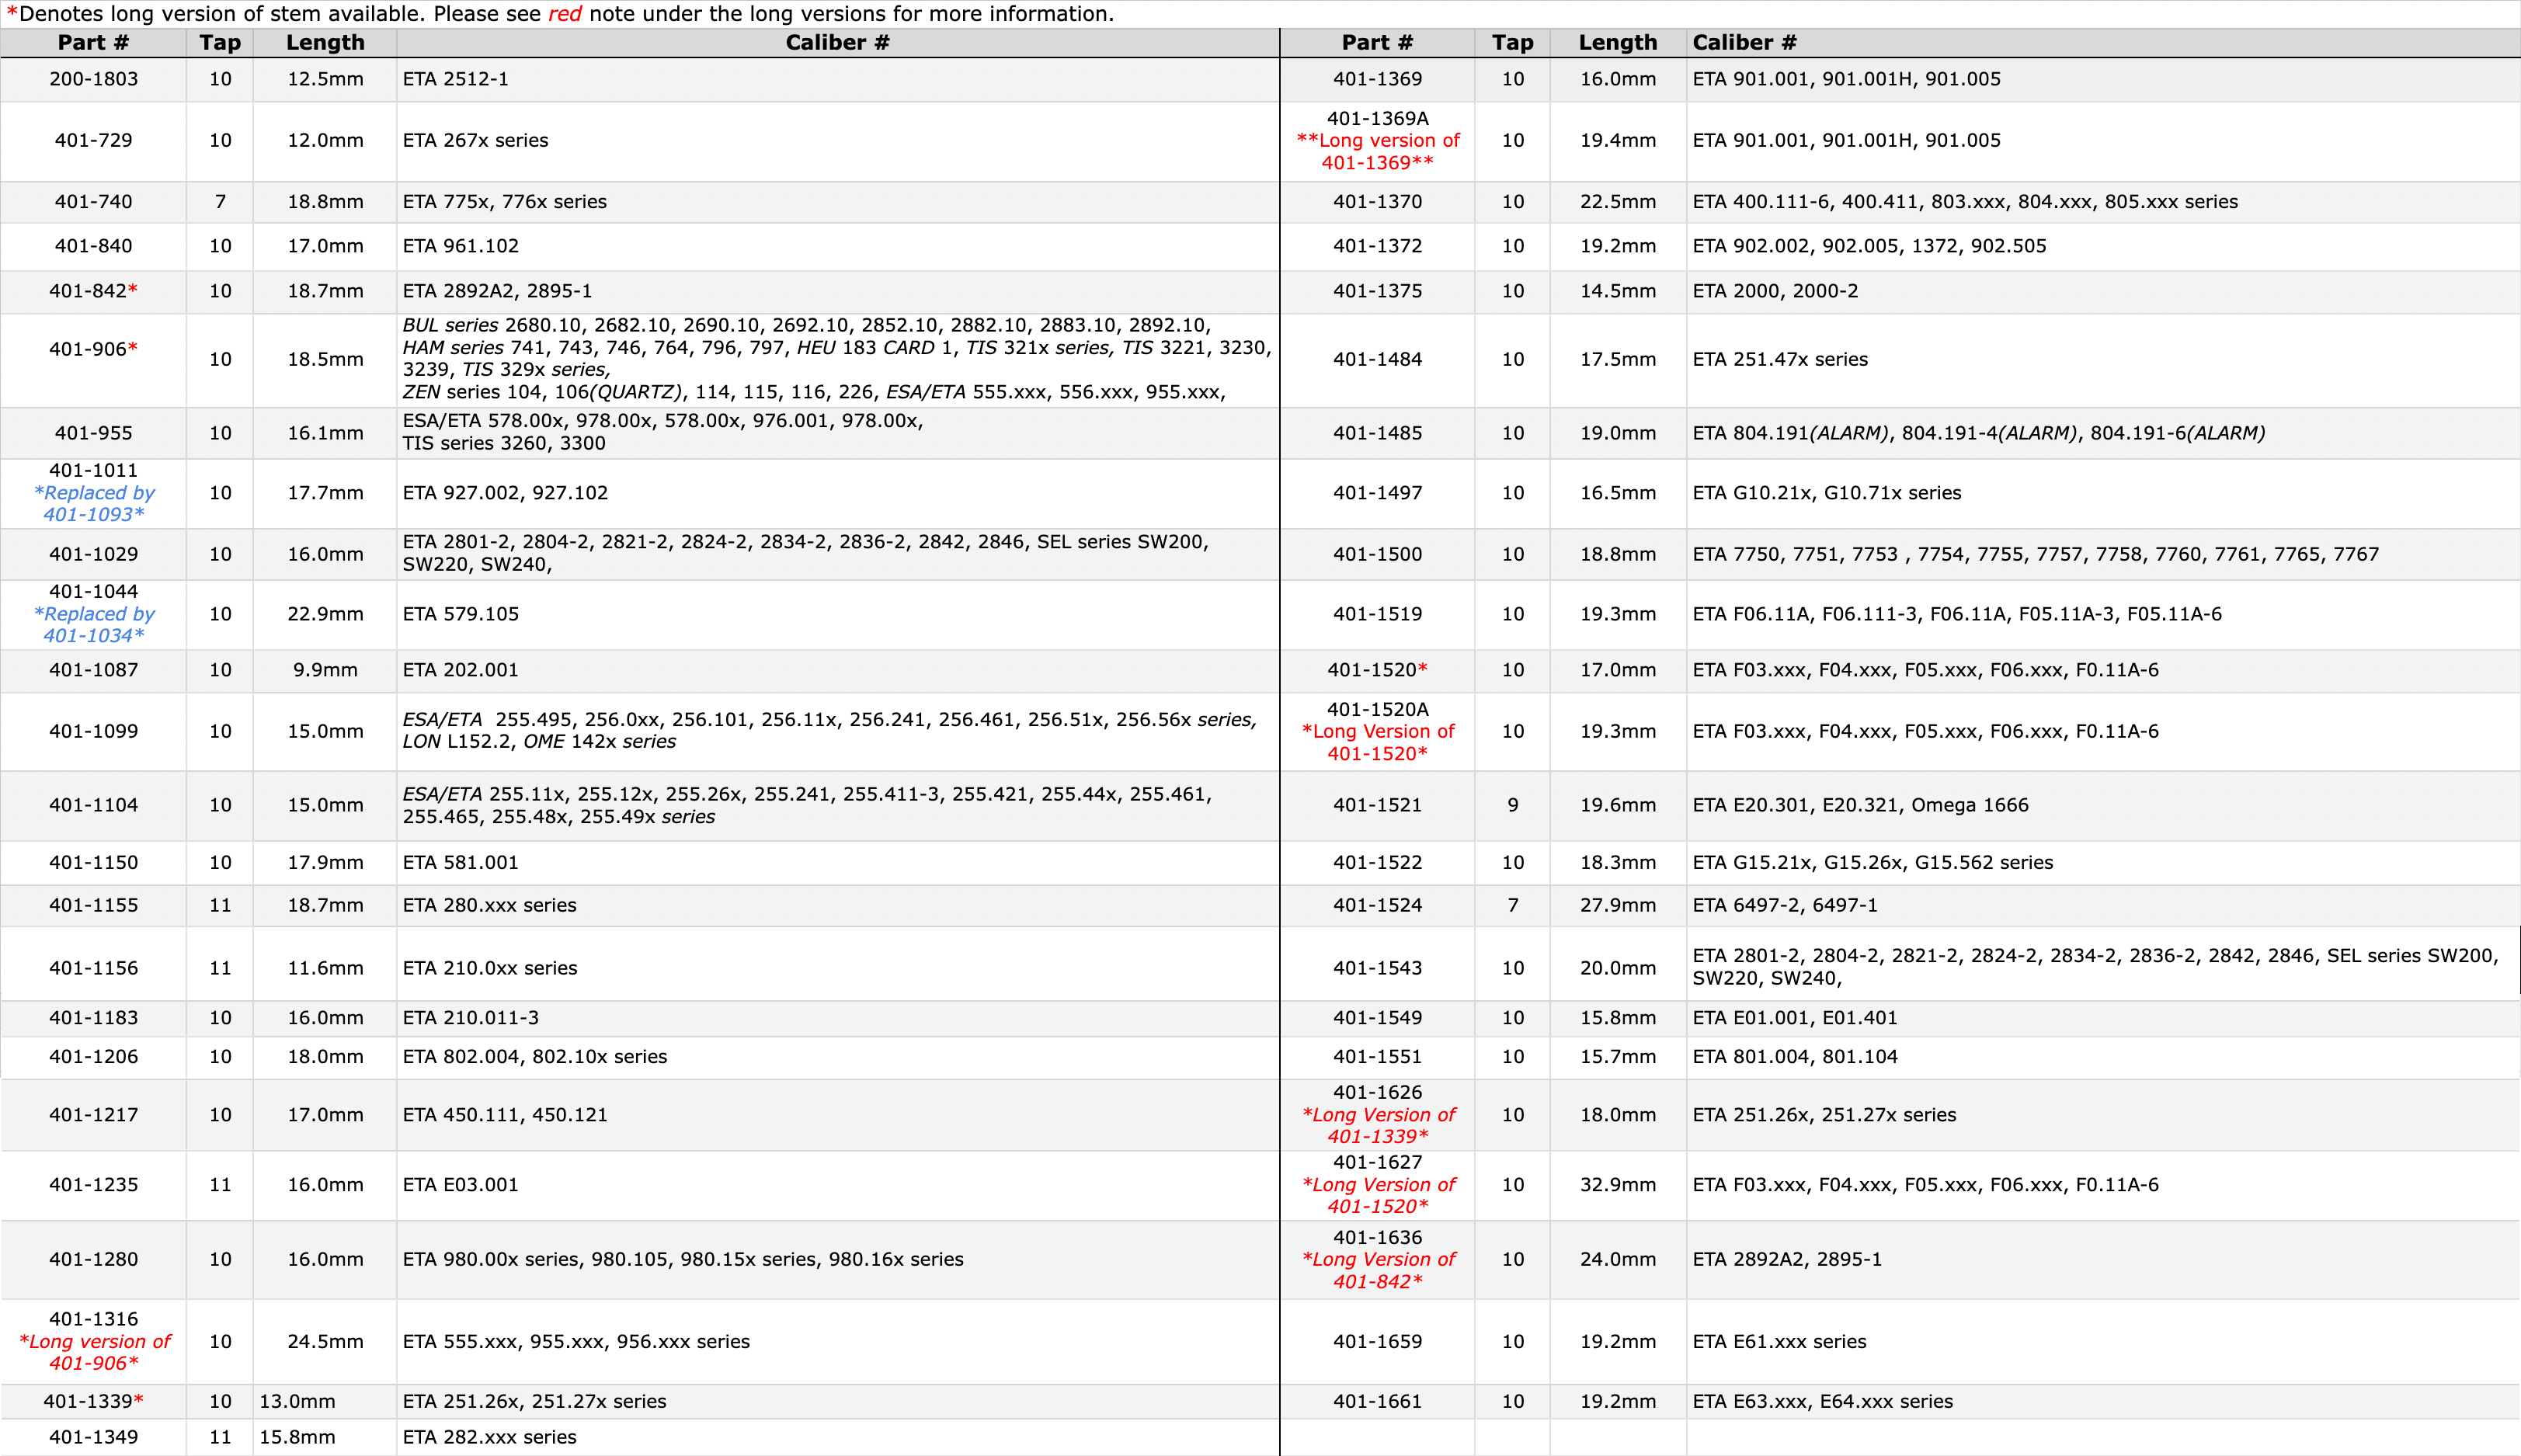Click part 401-1521
The width and height of the screenshot is (2521, 1456).
point(1377,805)
